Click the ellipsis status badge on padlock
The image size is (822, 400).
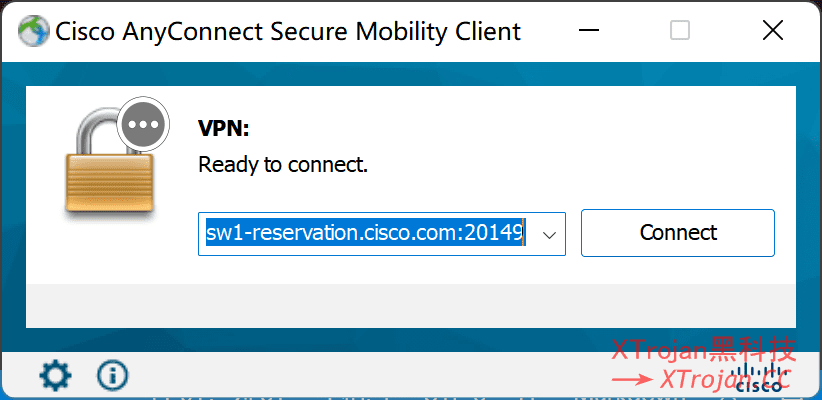(x=146, y=126)
